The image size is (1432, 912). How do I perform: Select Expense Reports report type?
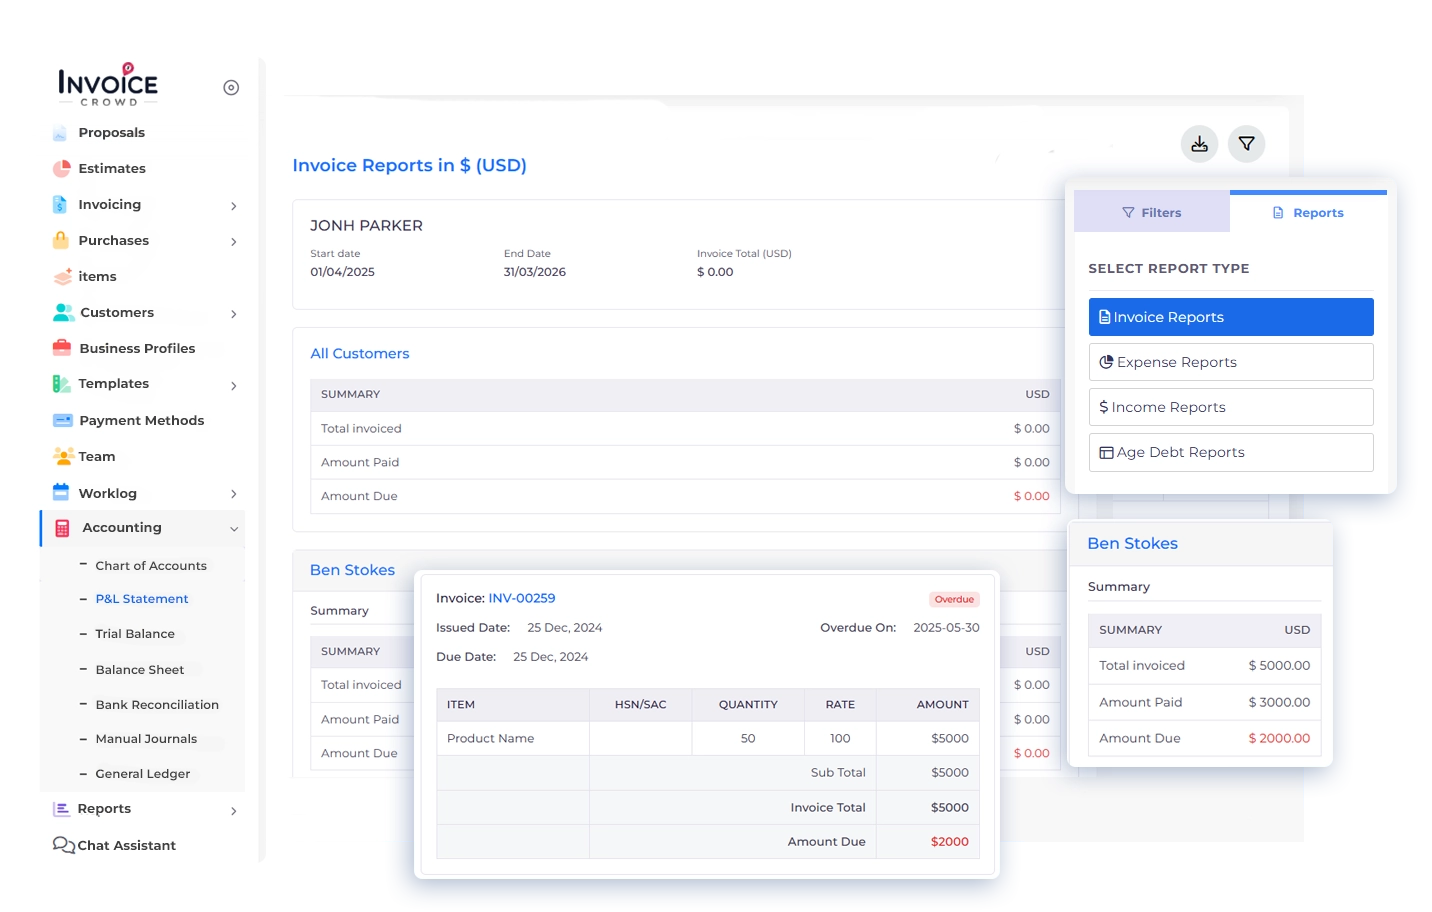[x=1230, y=362]
